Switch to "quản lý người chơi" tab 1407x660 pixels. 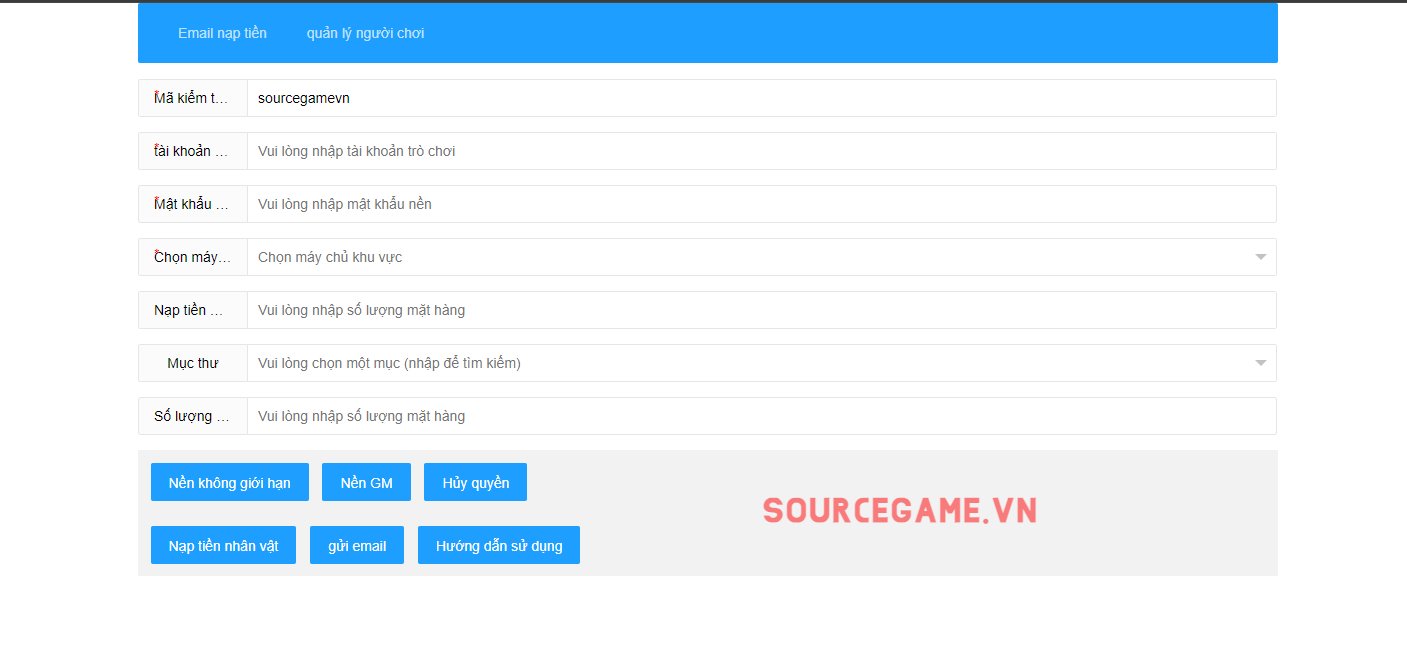[x=365, y=33]
